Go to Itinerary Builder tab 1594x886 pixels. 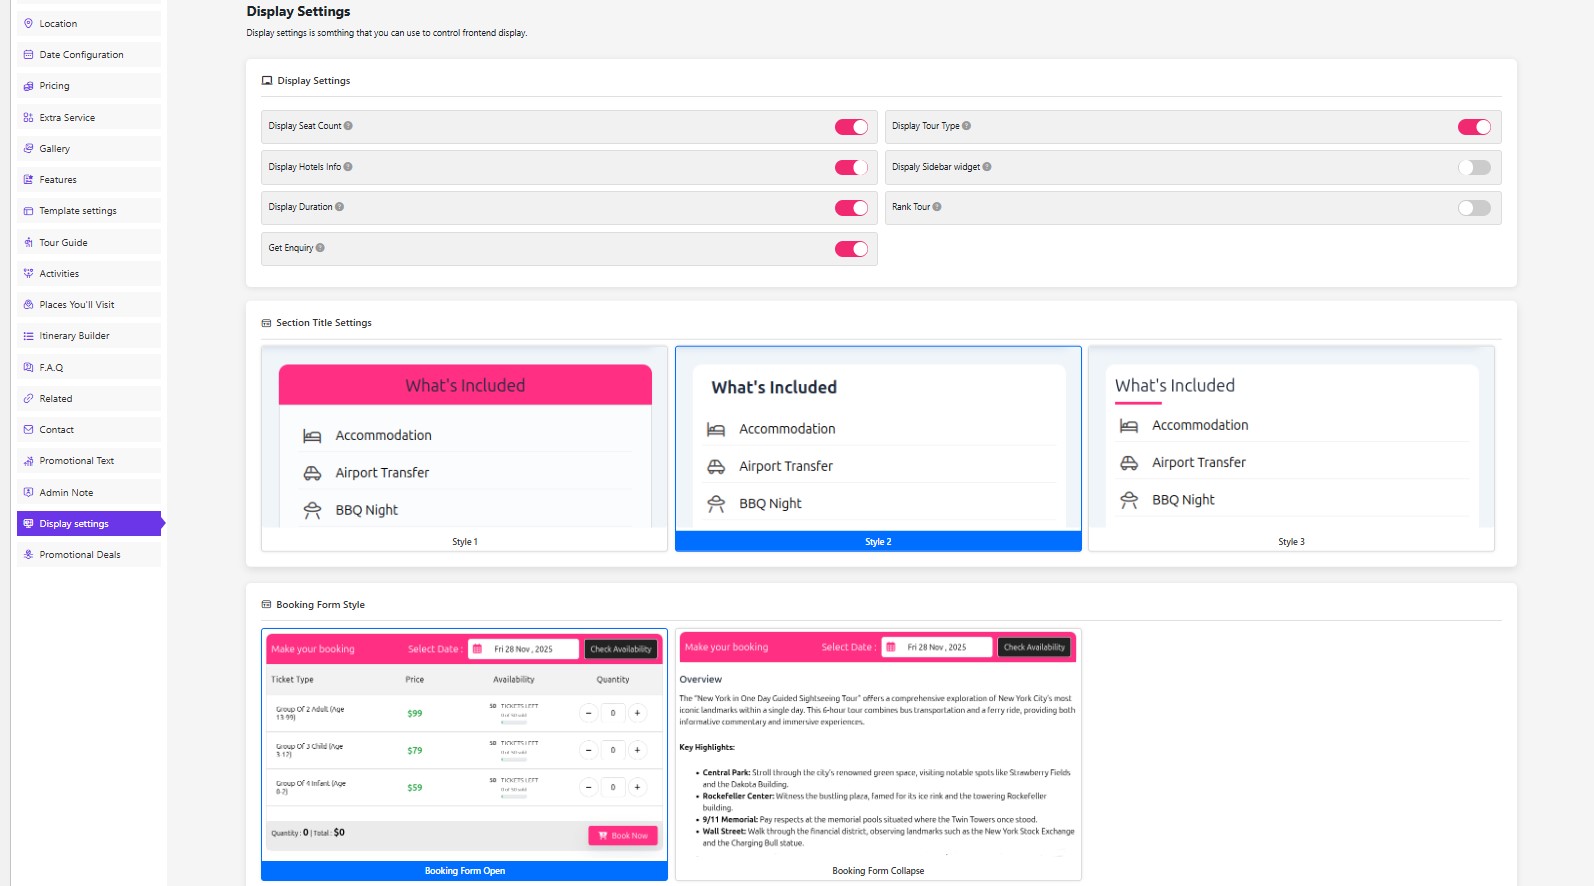tap(74, 336)
